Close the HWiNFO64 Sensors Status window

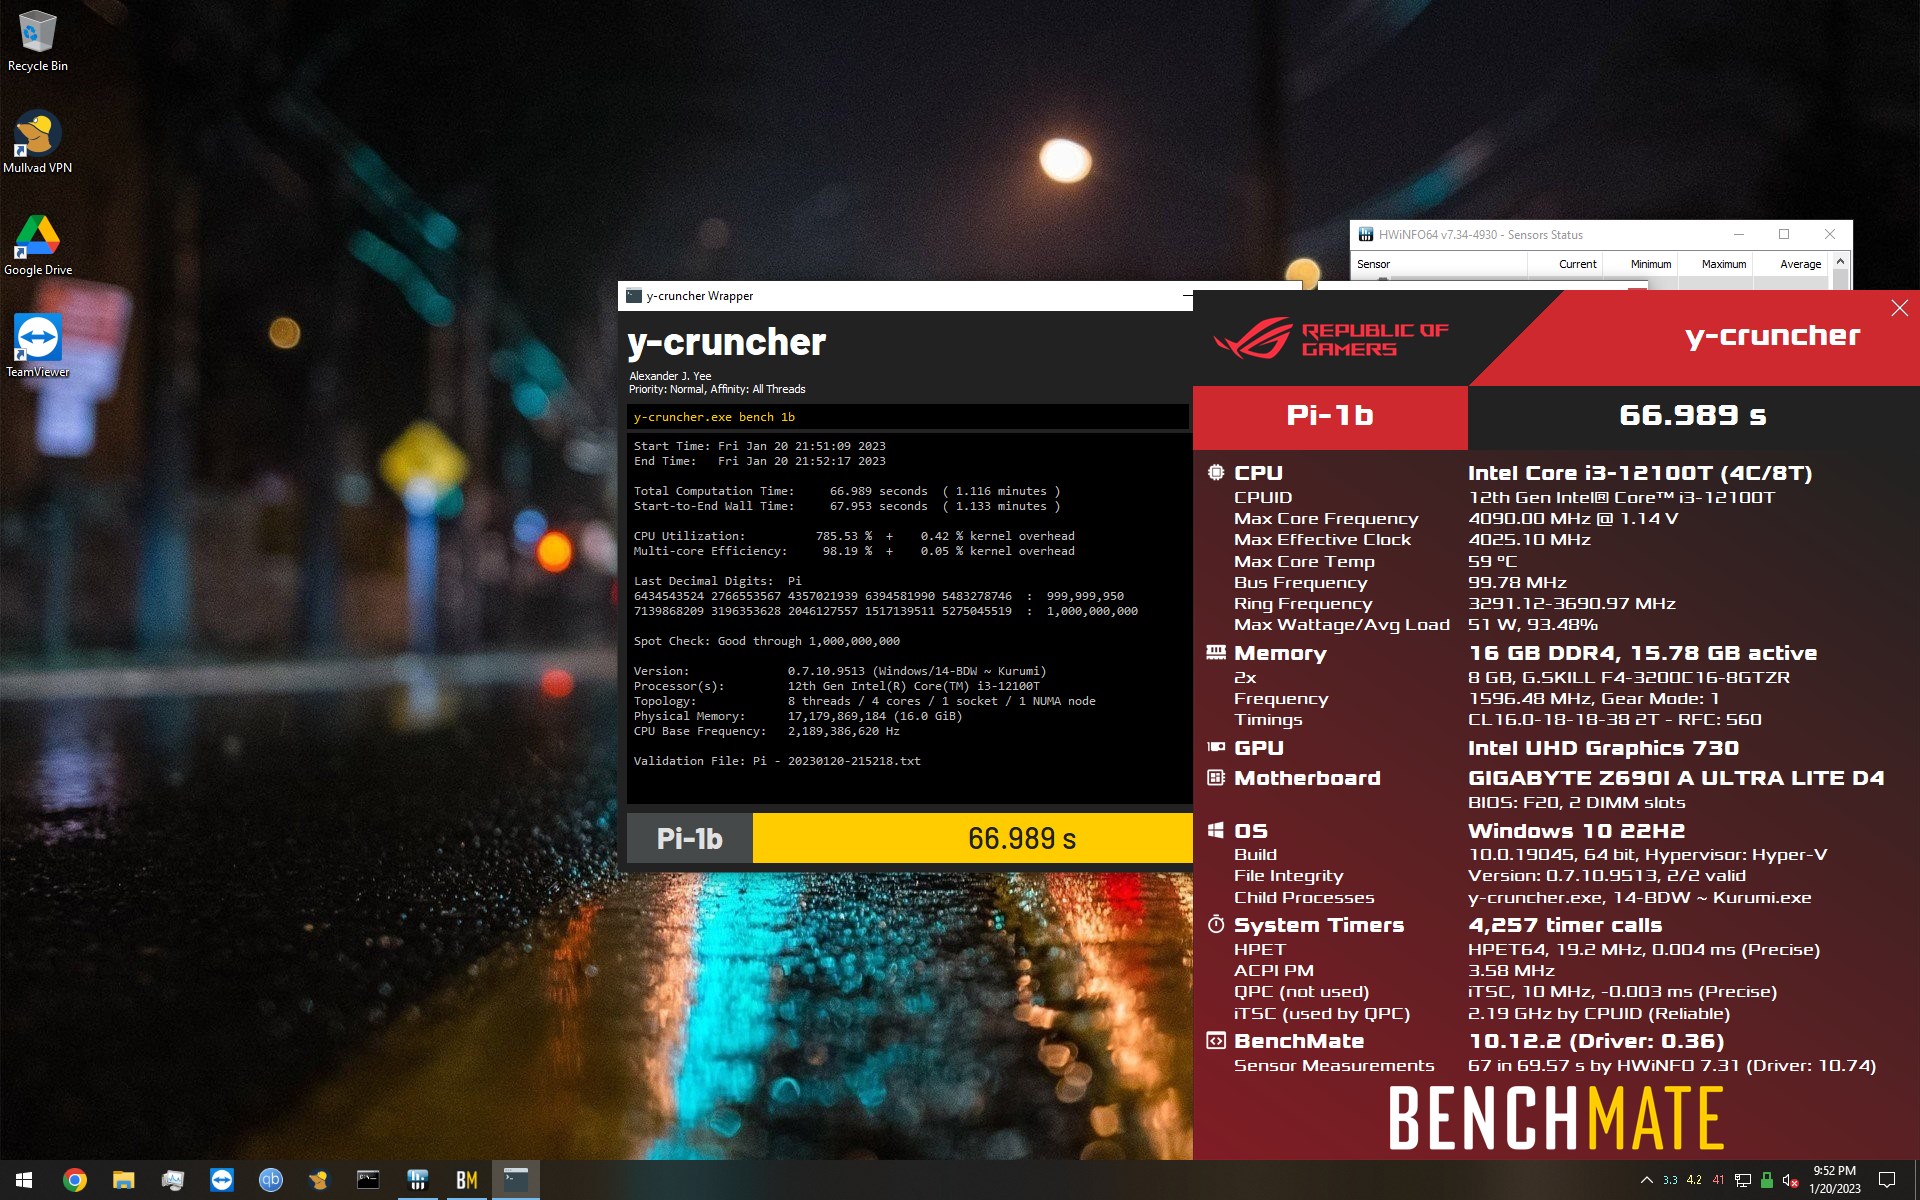[x=1830, y=234]
